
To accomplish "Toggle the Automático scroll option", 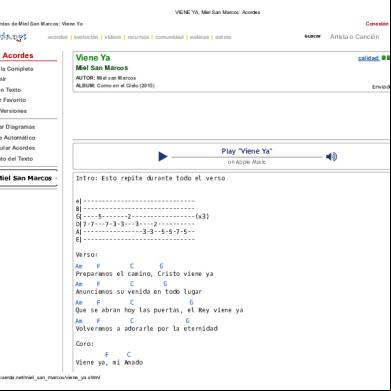I will pyautogui.click(x=18, y=137).
